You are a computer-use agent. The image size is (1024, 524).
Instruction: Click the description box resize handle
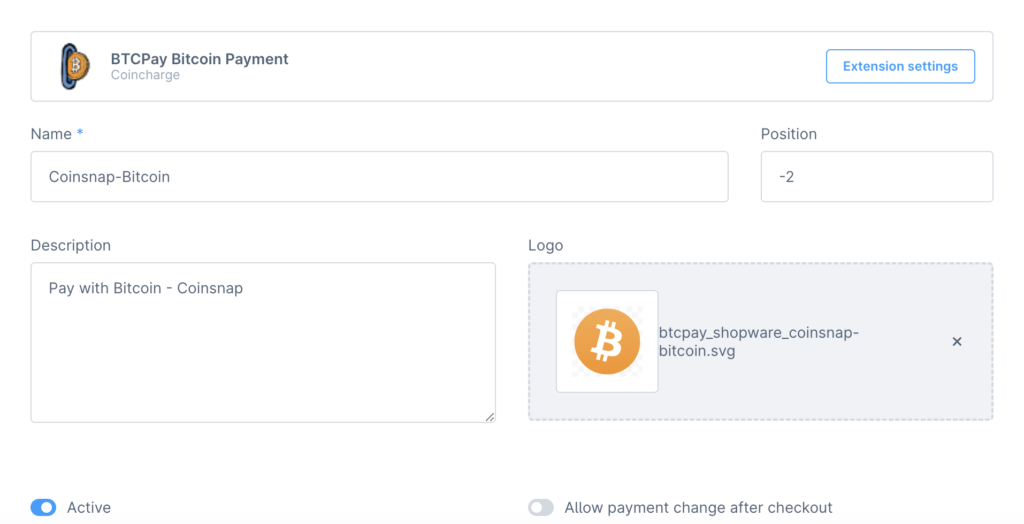(x=490, y=417)
